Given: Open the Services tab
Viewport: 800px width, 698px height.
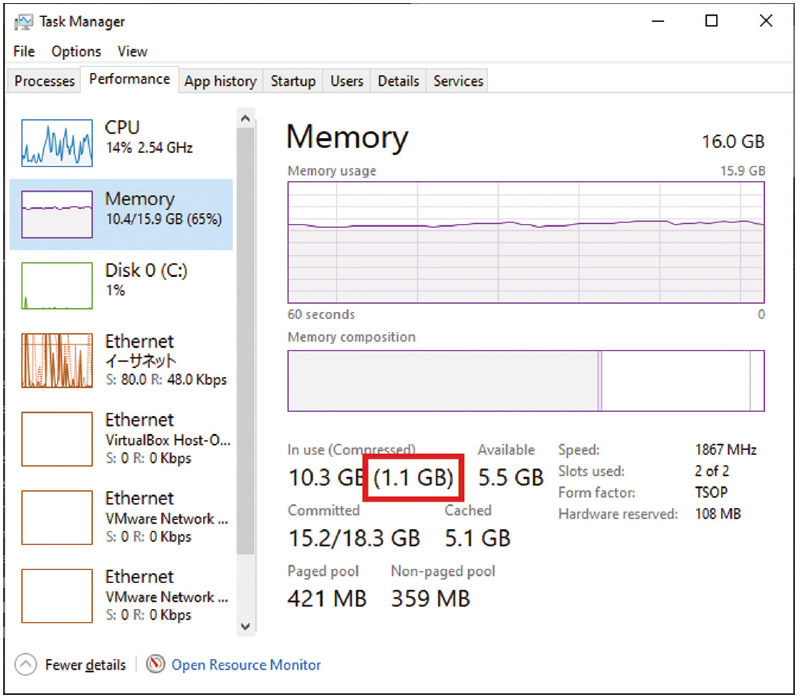Looking at the screenshot, I should [x=458, y=81].
